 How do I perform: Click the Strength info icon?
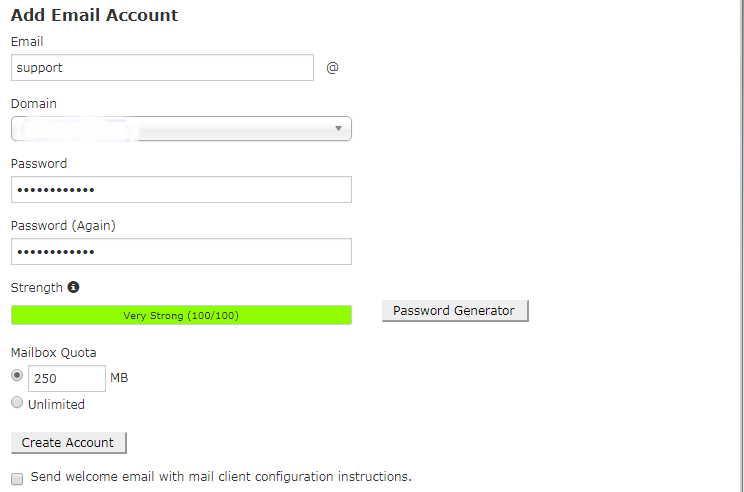click(x=73, y=287)
